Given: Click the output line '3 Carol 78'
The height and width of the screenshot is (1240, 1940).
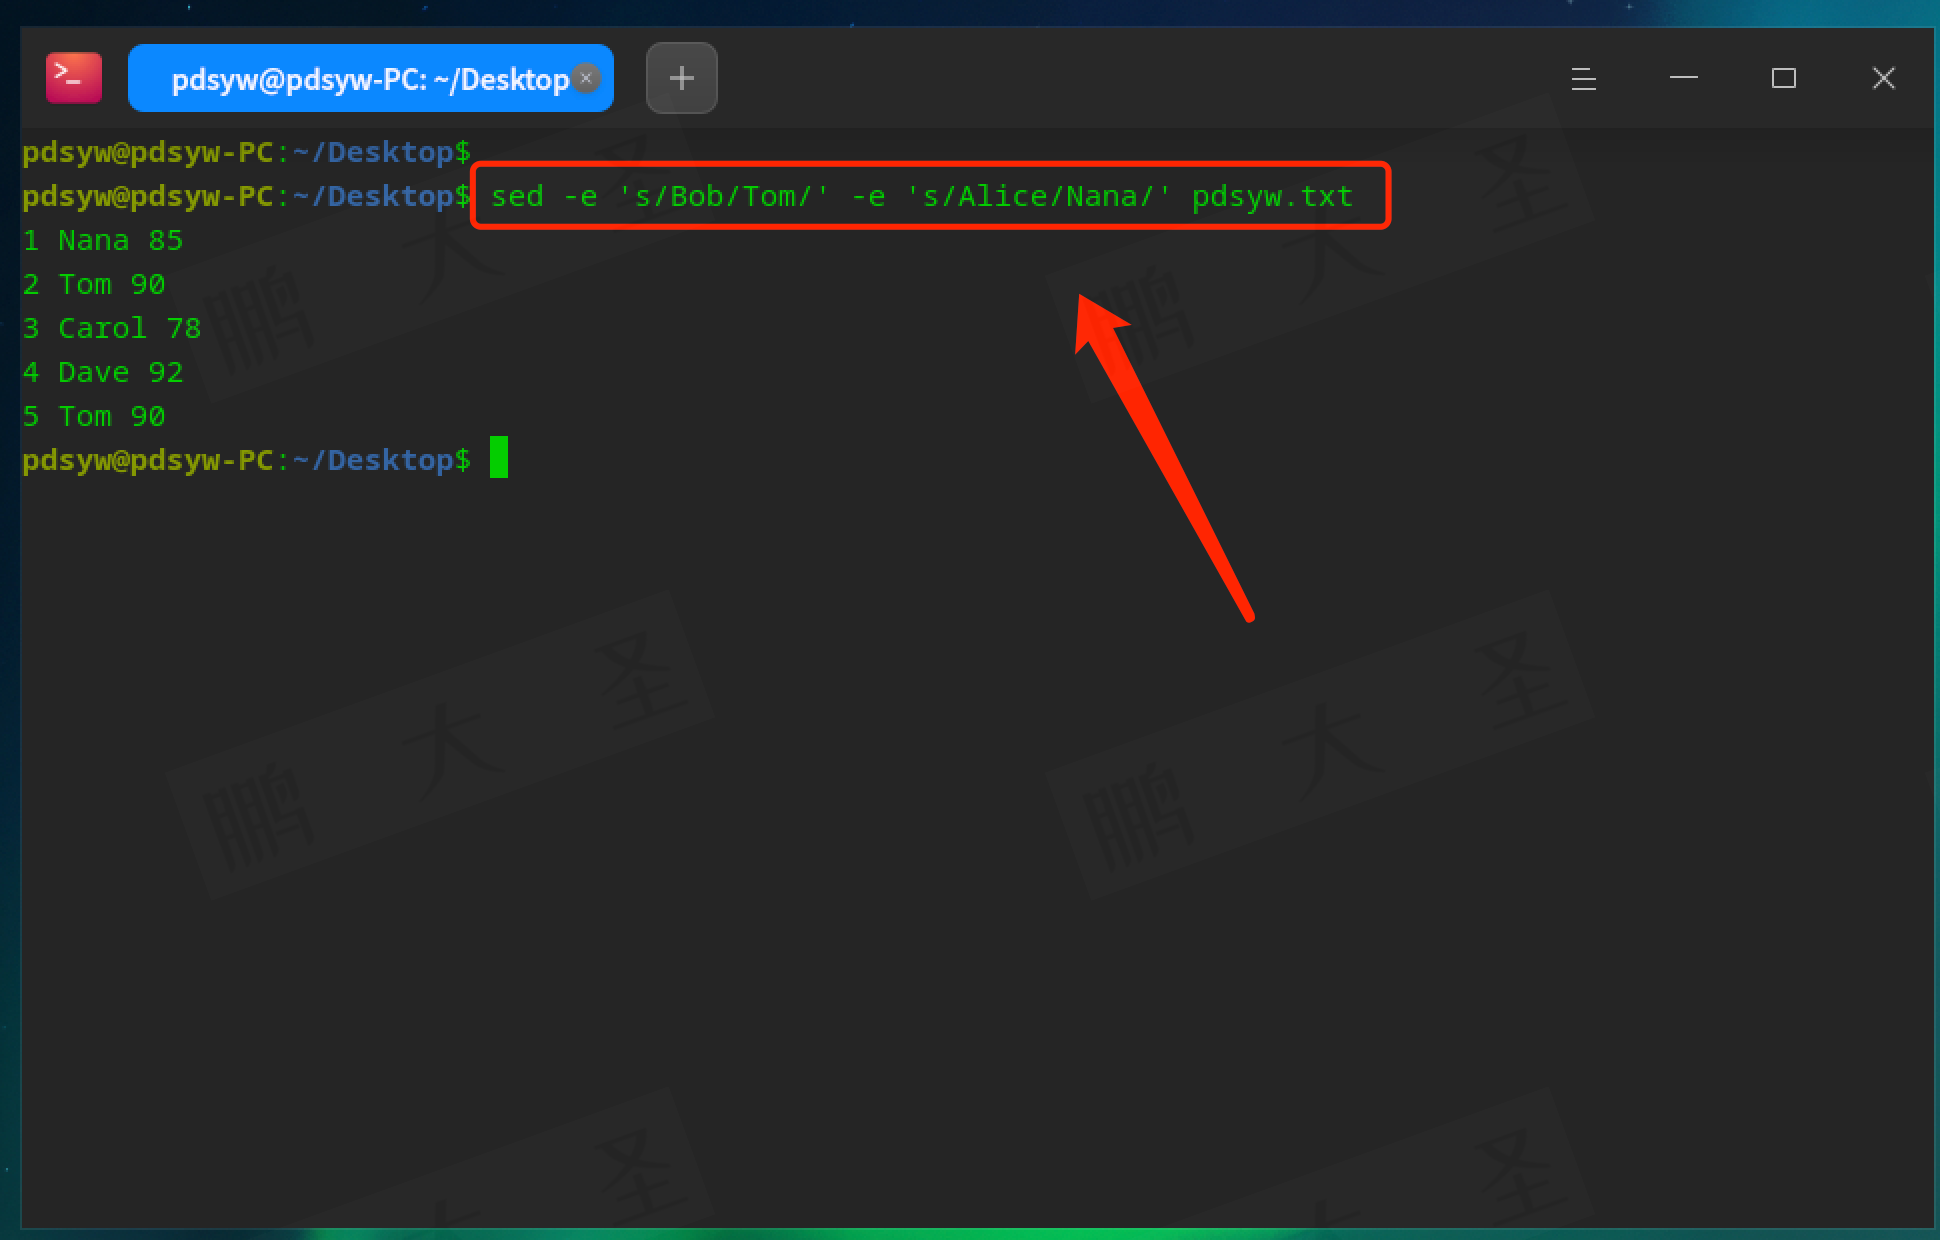Looking at the screenshot, I should 112,329.
